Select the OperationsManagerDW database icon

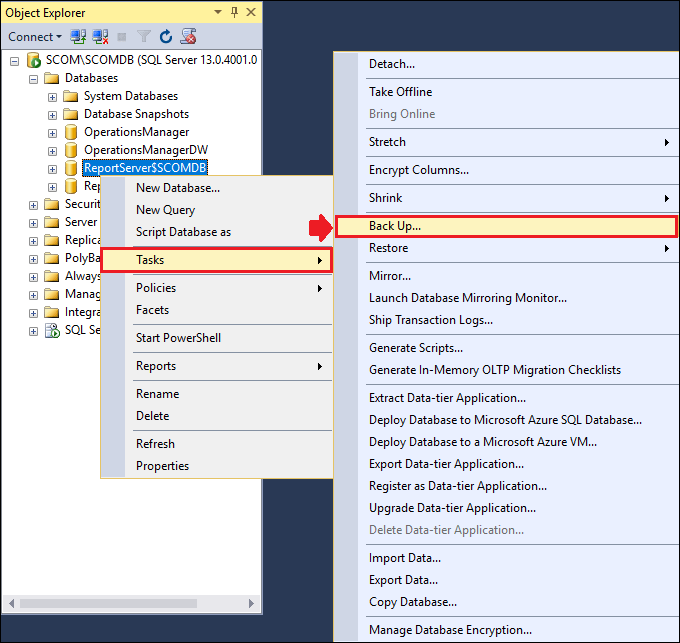(x=71, y=150)
